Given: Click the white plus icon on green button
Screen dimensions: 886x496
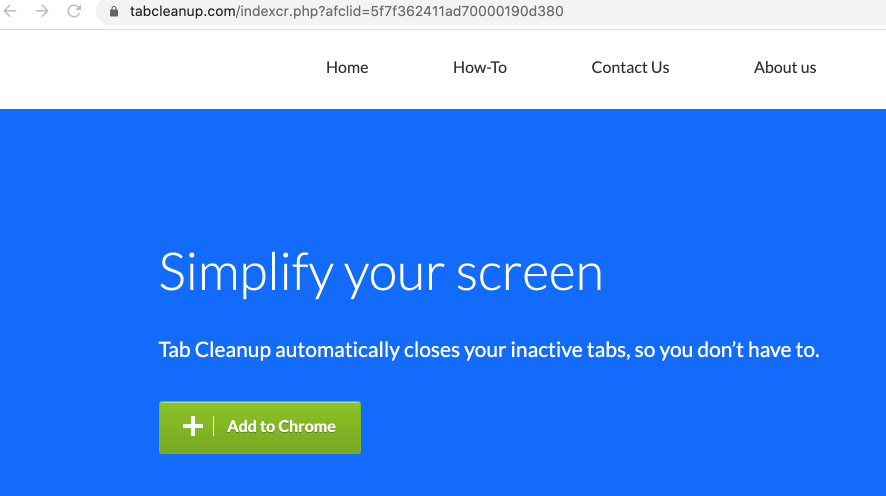Looking at the screenshot, I should pos(193,427).
